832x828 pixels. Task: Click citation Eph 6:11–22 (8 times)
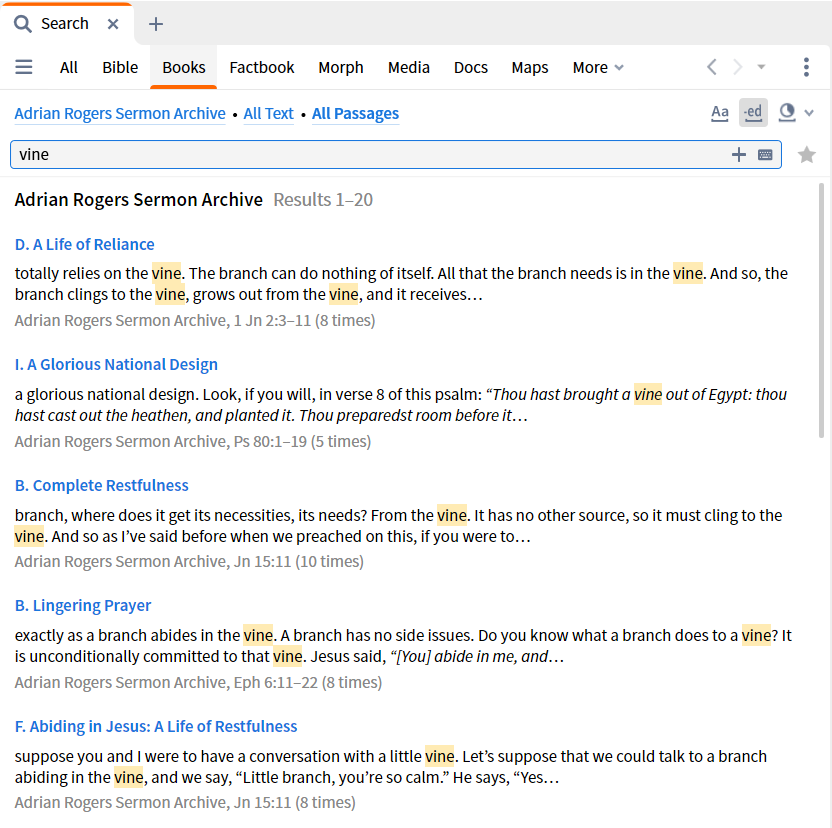point(198,683)
